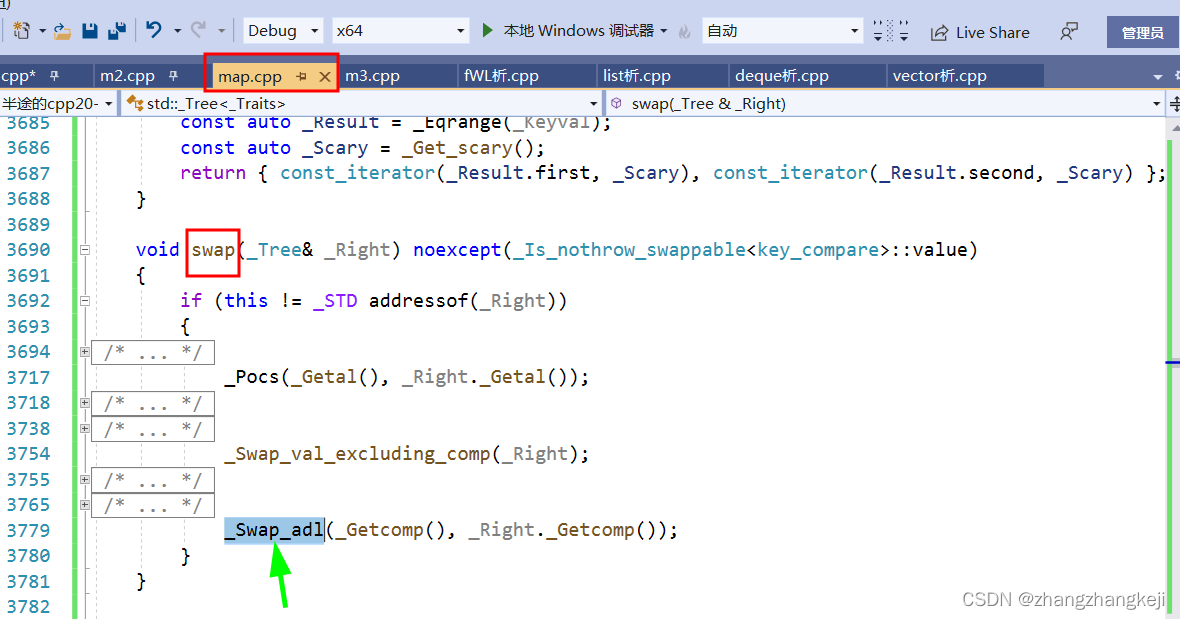Image resolution: width=1180 pixels, height=619 pixels.
Task: Click line number 3779
Action: pos(29,530)
